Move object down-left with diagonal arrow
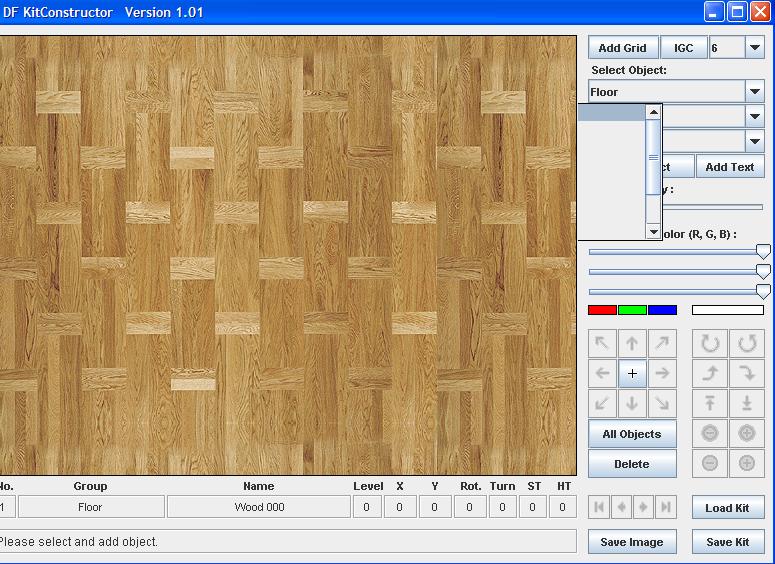775x564 pixels. (603, 403)
